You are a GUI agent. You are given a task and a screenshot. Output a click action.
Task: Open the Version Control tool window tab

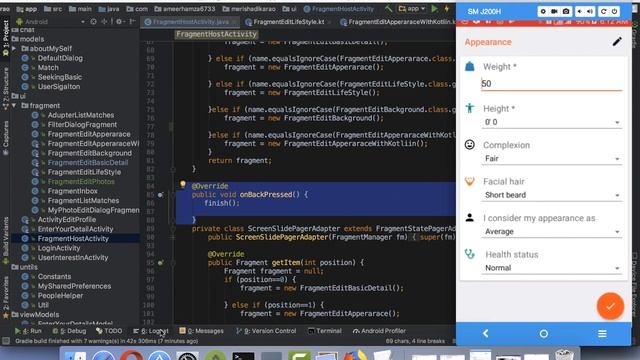point(266,331)
